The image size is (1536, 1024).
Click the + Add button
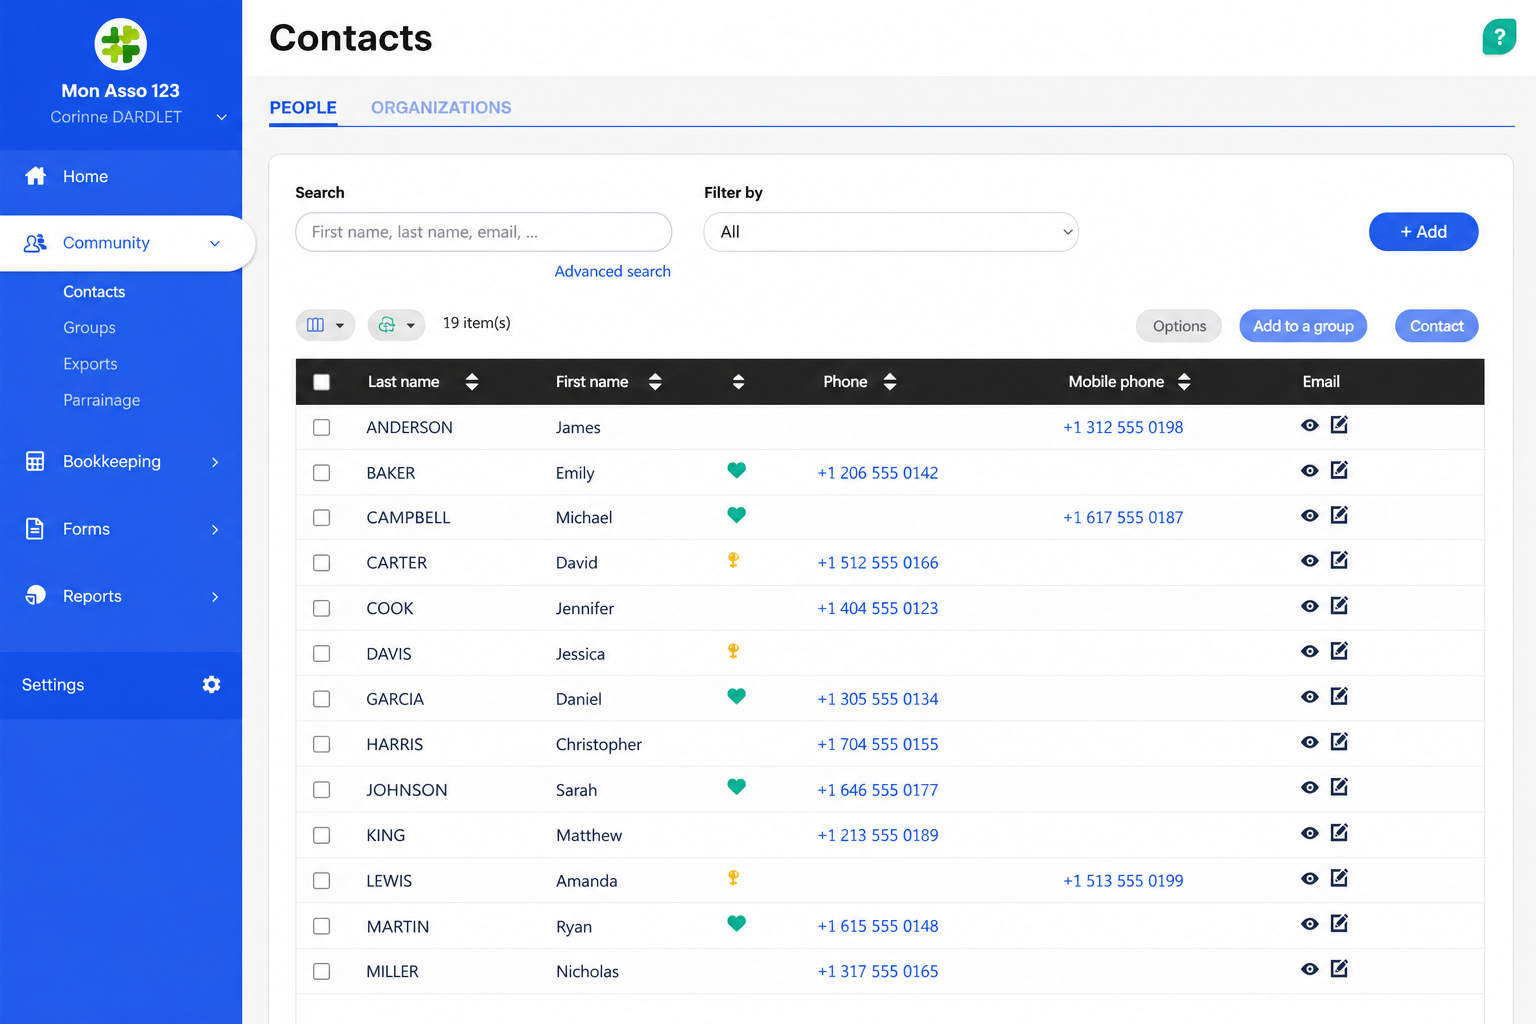tap(1423, 232)
